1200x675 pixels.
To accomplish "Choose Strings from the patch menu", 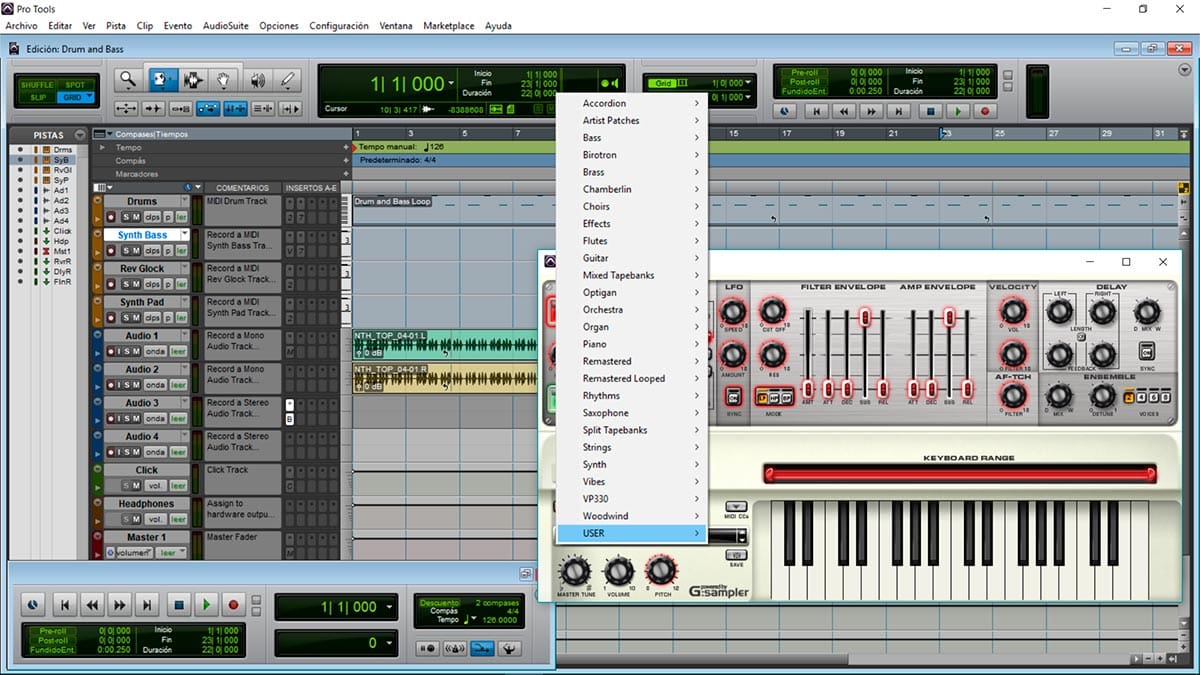I will 633,447.
